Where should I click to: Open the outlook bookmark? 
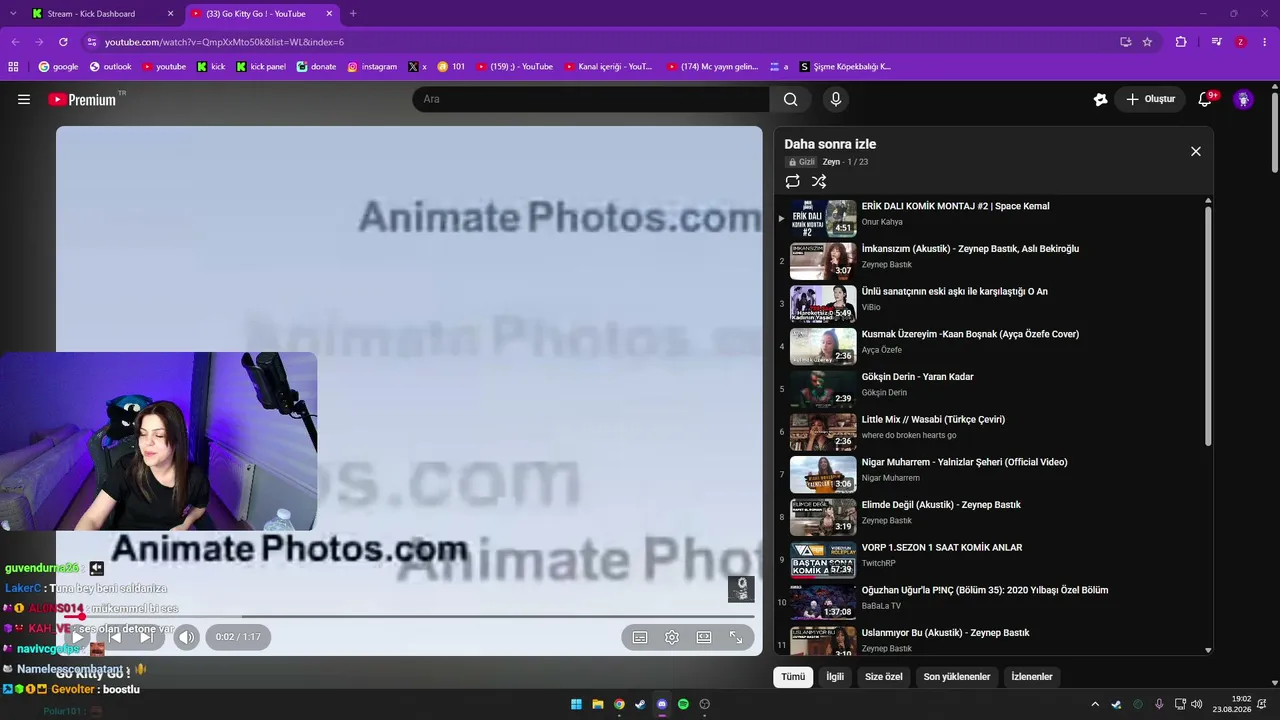pos(110,67)
